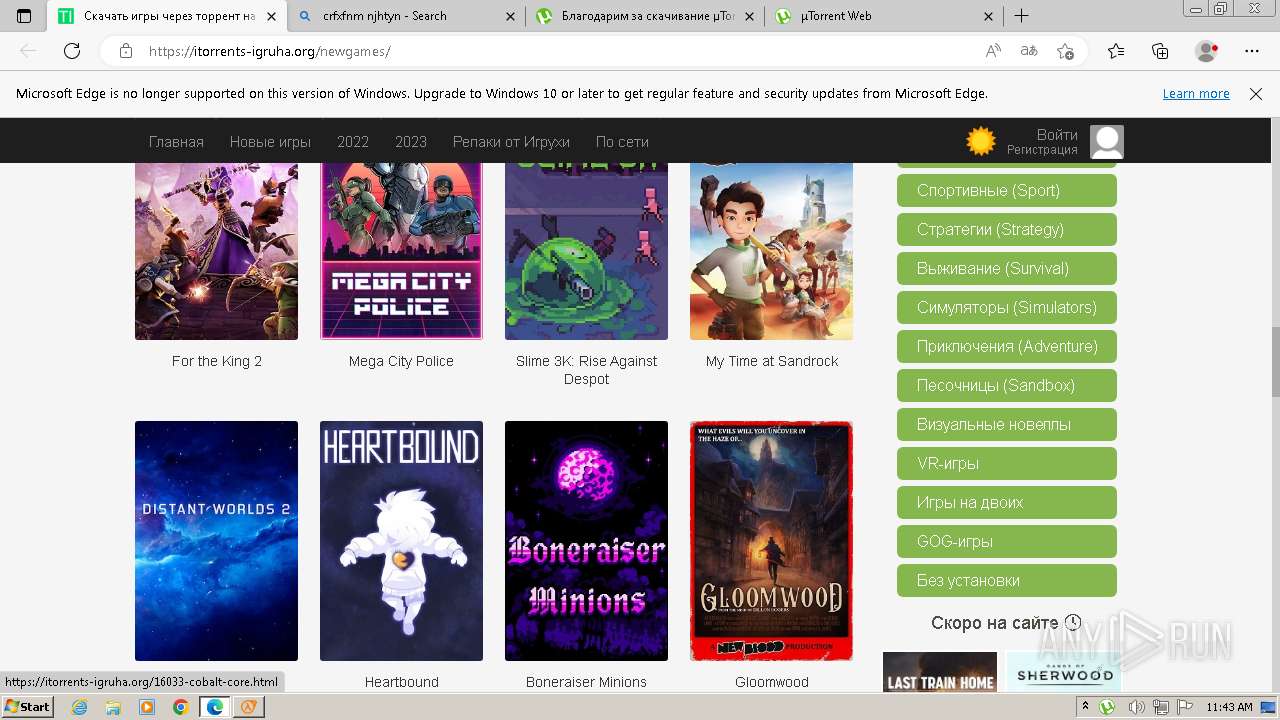
Task: Open Internet Explorer from the taskbar
Action: pyautogui.click(x=80, y=707)
